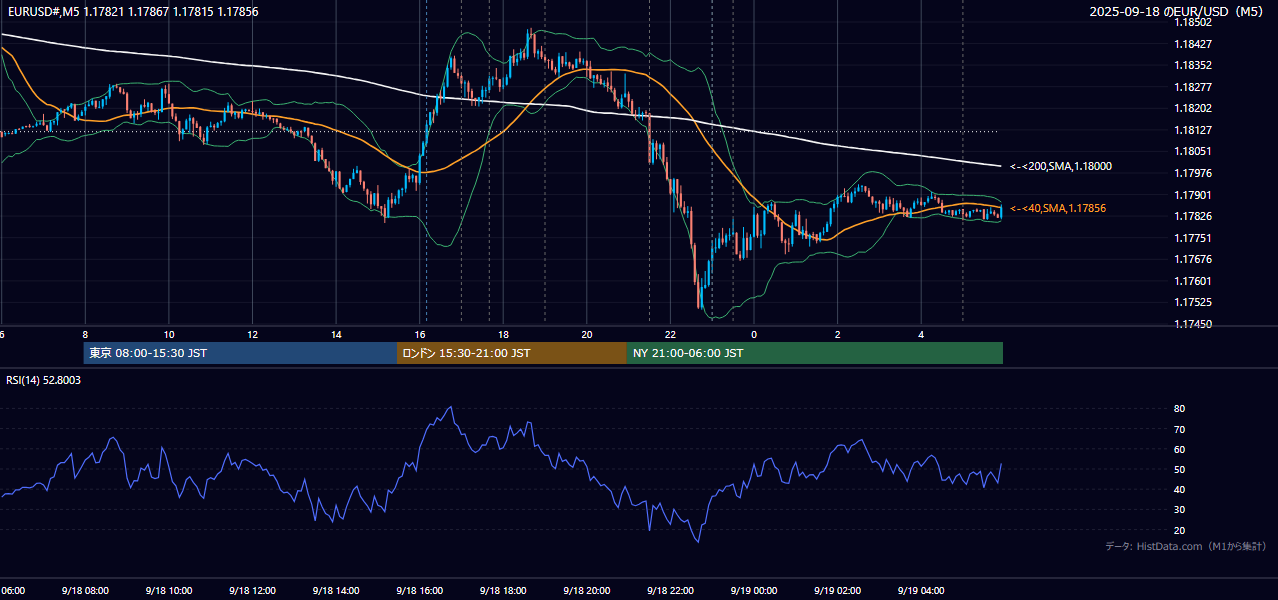Click price axis value 1.18427
The height and width of the screenshot is (600, 1278).
point(1194,44)
